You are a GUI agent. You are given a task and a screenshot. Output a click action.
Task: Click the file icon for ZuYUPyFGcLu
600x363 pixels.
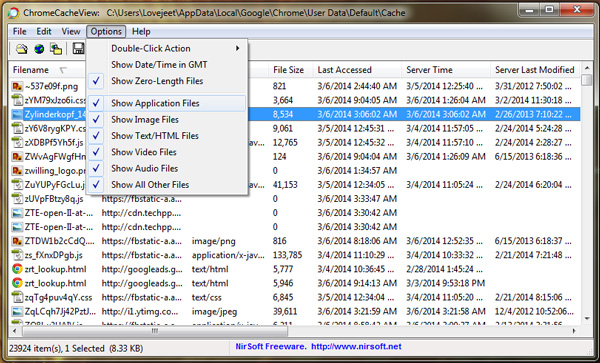coord(17,185)
